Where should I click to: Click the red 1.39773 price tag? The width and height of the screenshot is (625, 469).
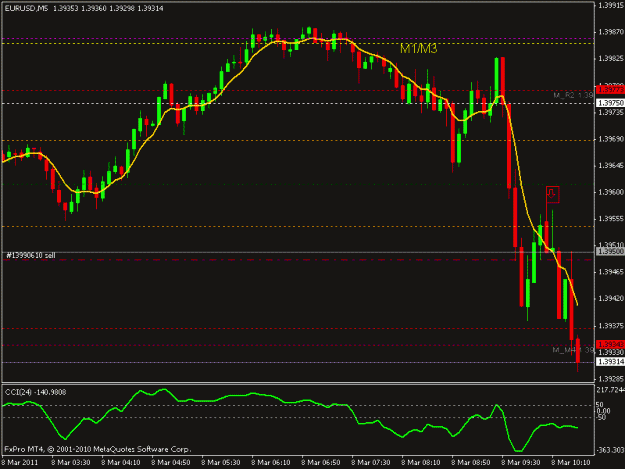click(x=610, y=90)
